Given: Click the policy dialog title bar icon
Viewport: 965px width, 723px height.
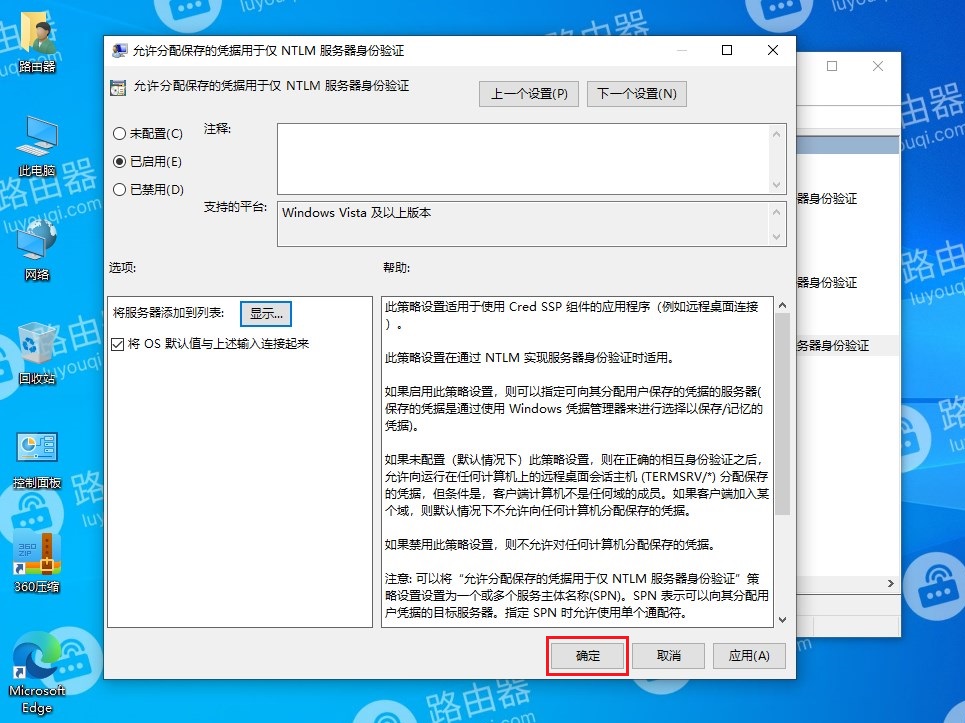Looking at the screenshot, I should pos(119,50).
